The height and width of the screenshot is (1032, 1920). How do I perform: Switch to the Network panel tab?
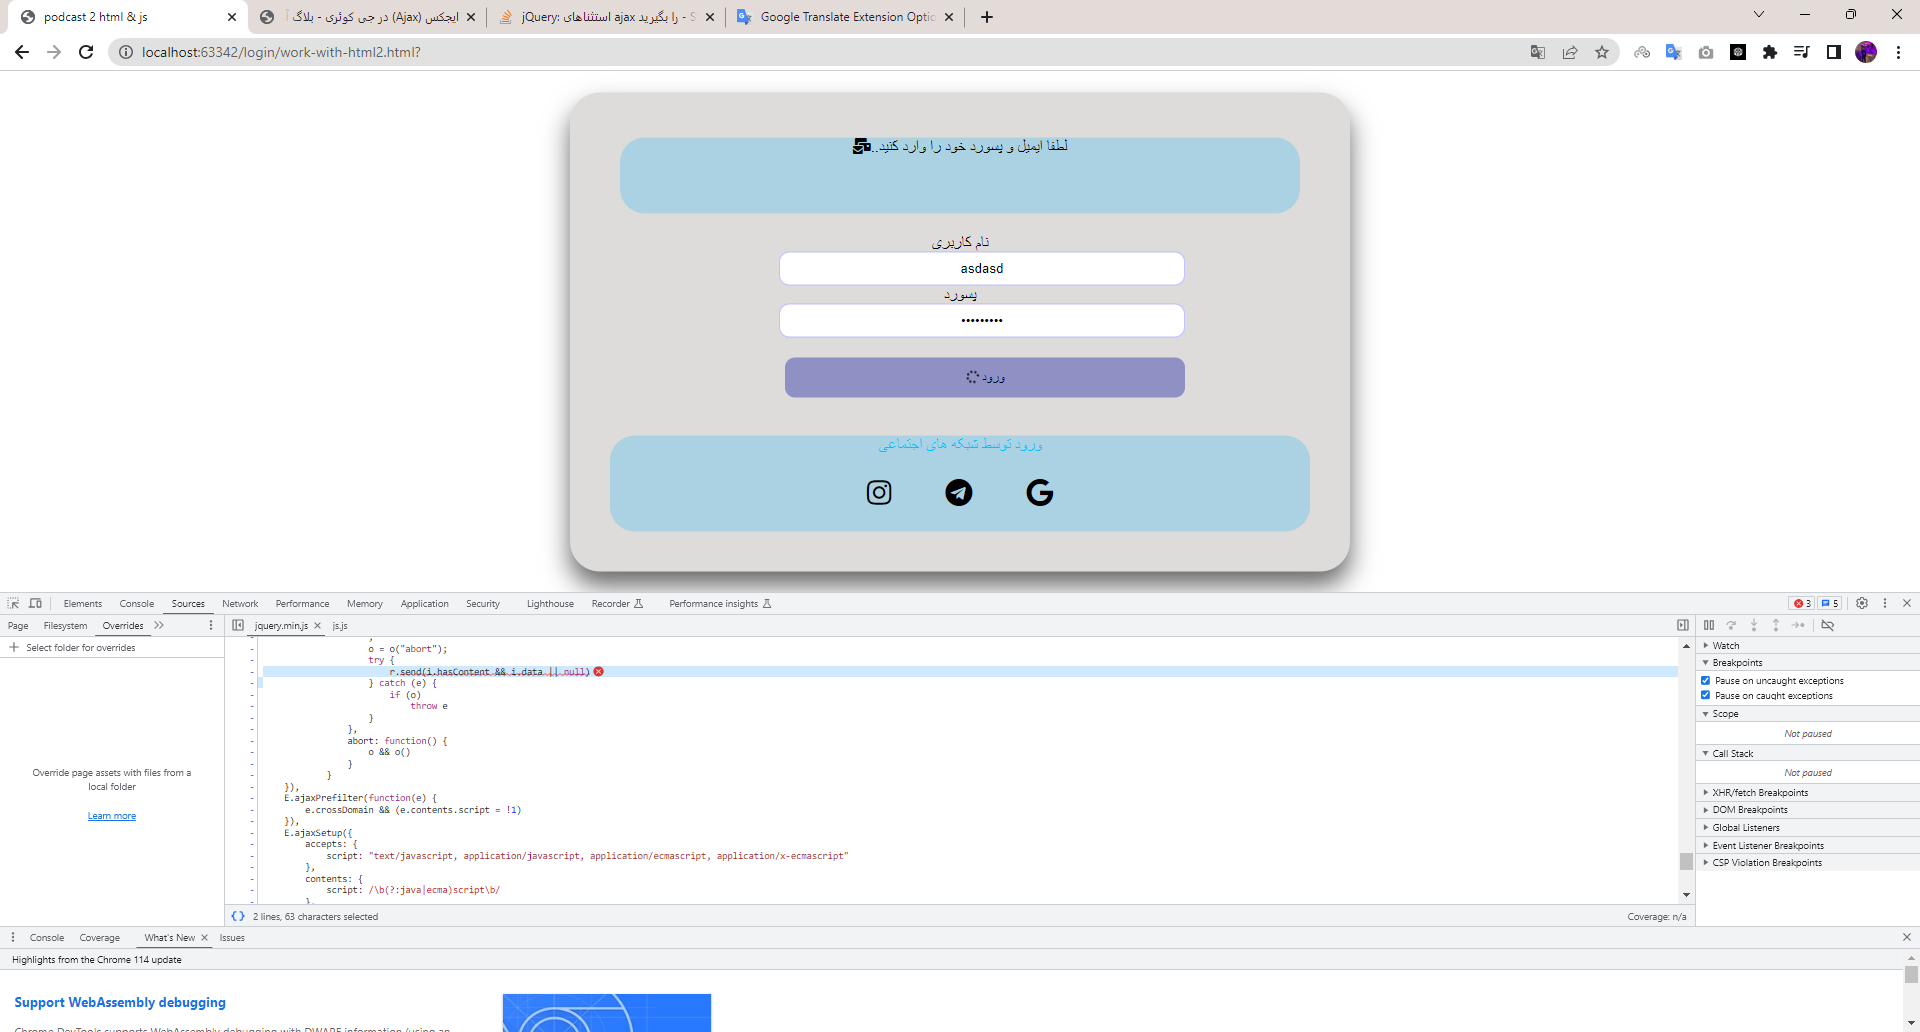[240, 603]
